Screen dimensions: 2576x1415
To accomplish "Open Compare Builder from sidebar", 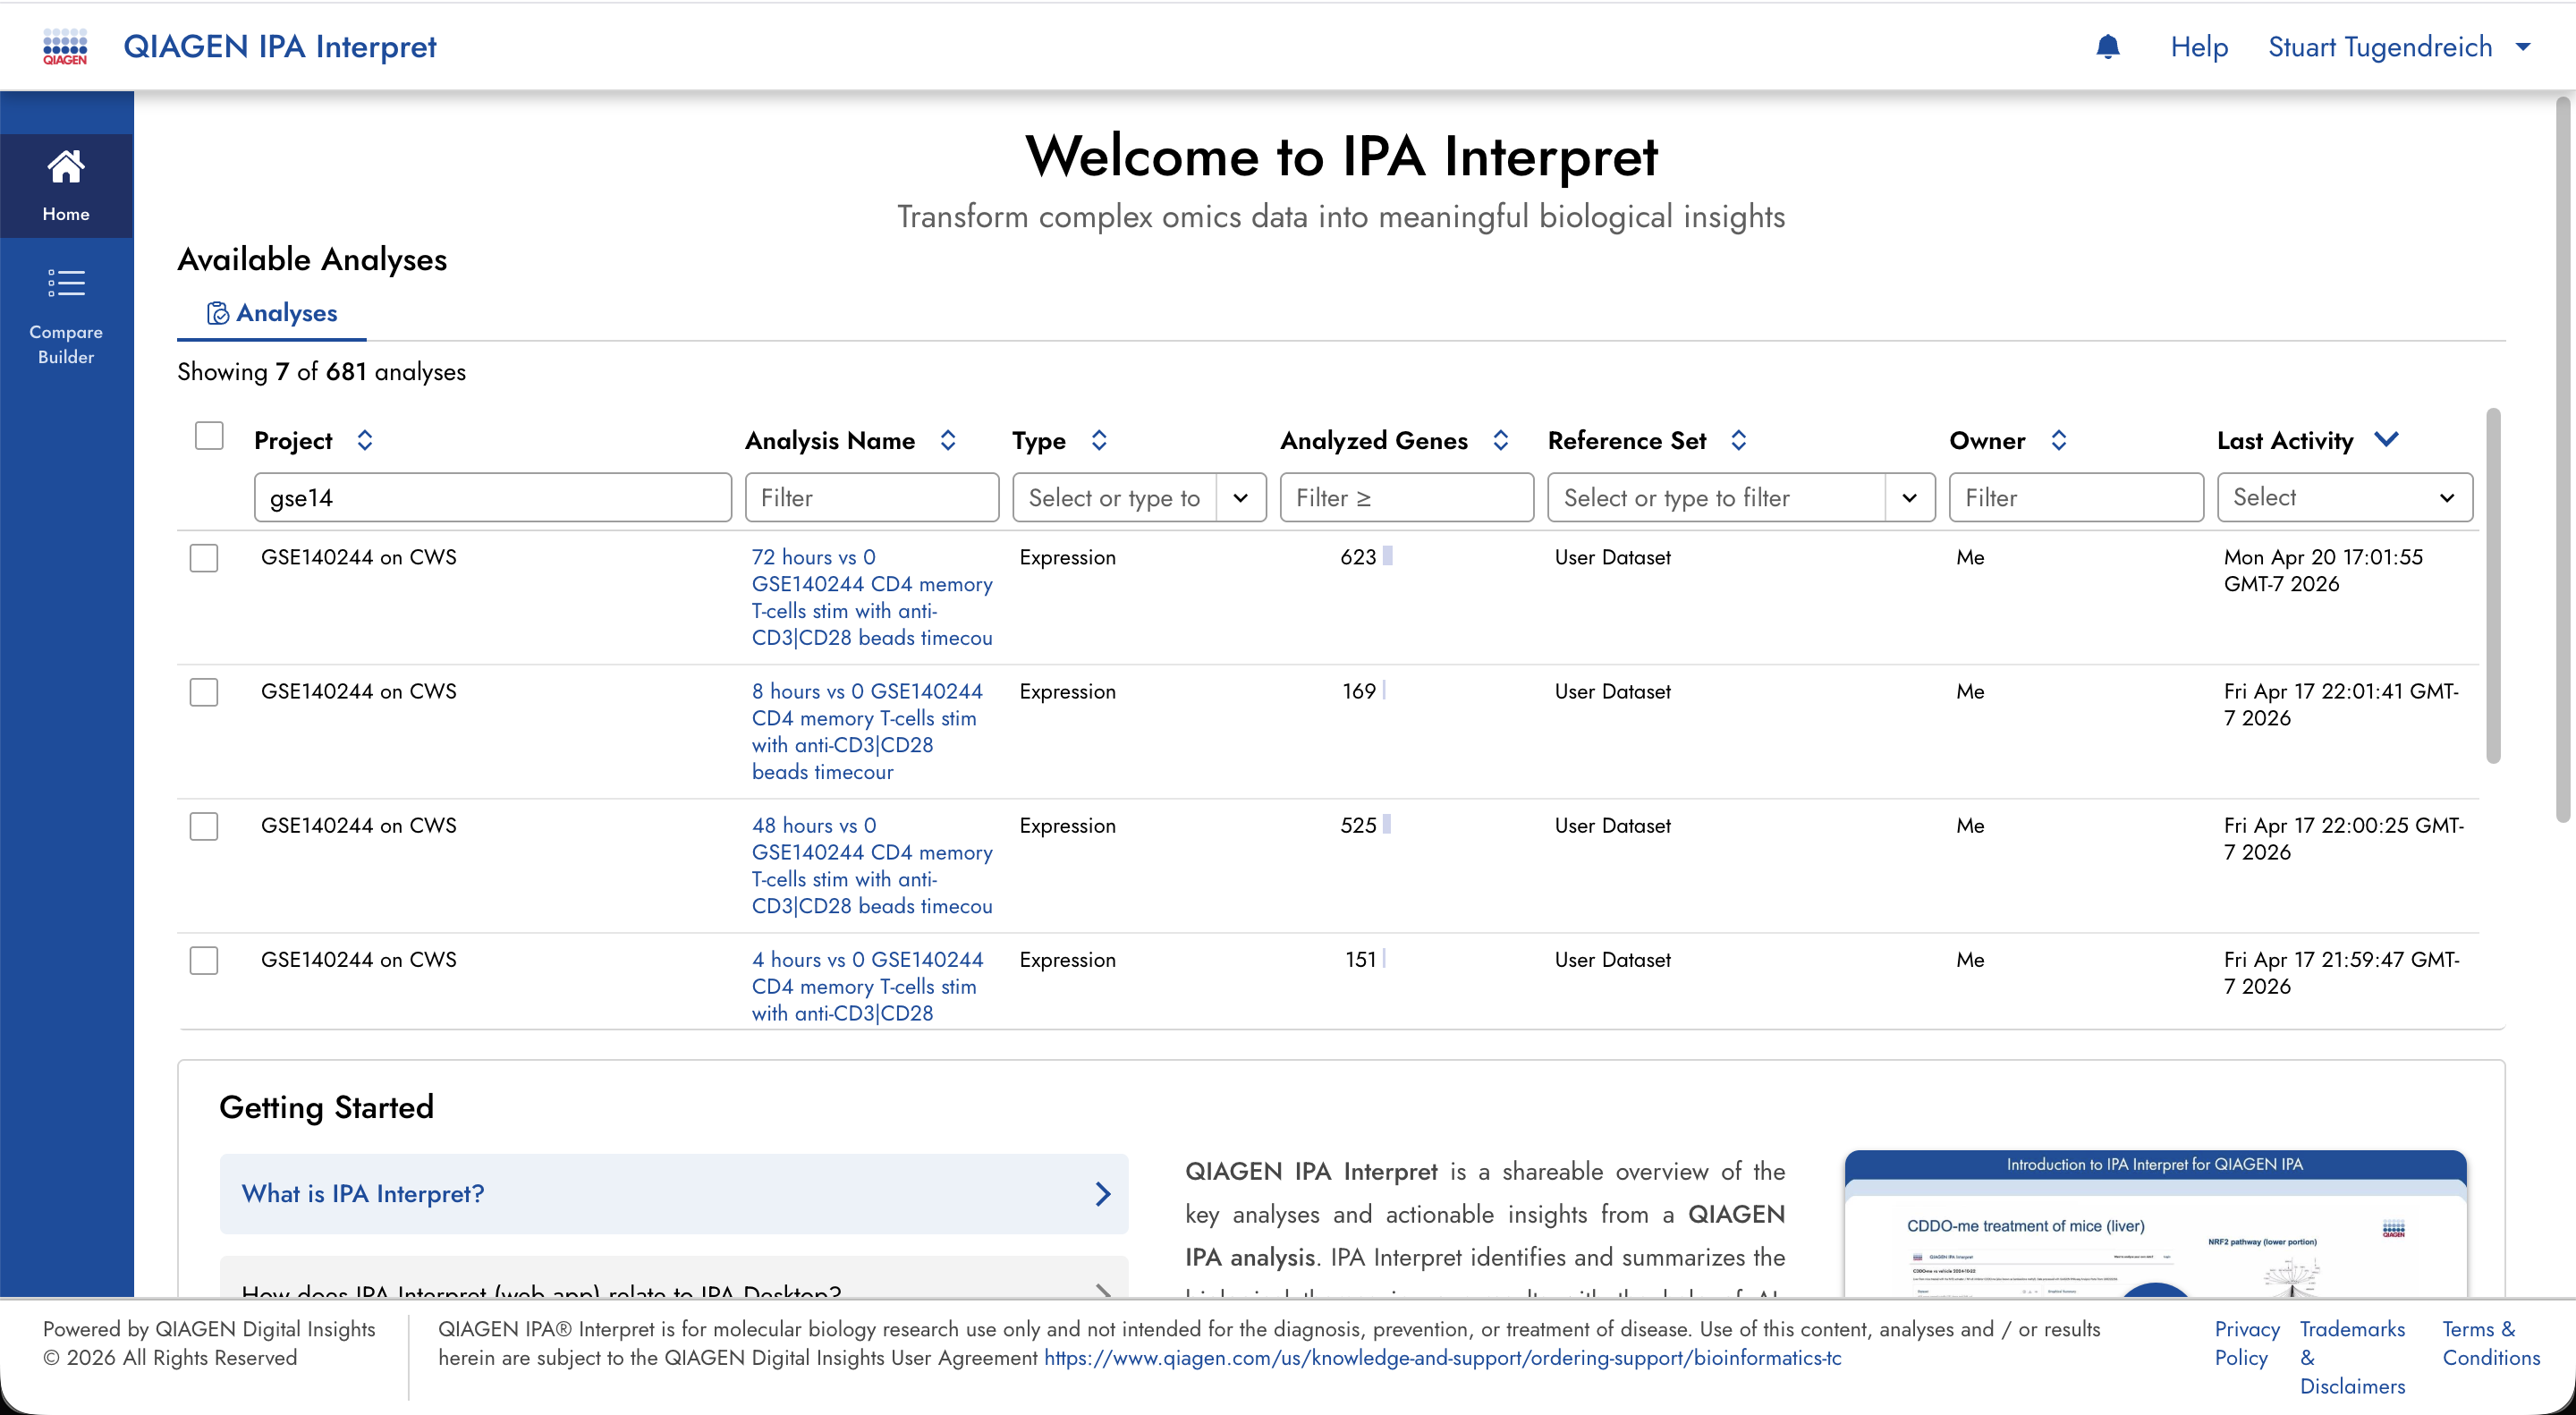I will pyautogui.click(x=66, y=316).
